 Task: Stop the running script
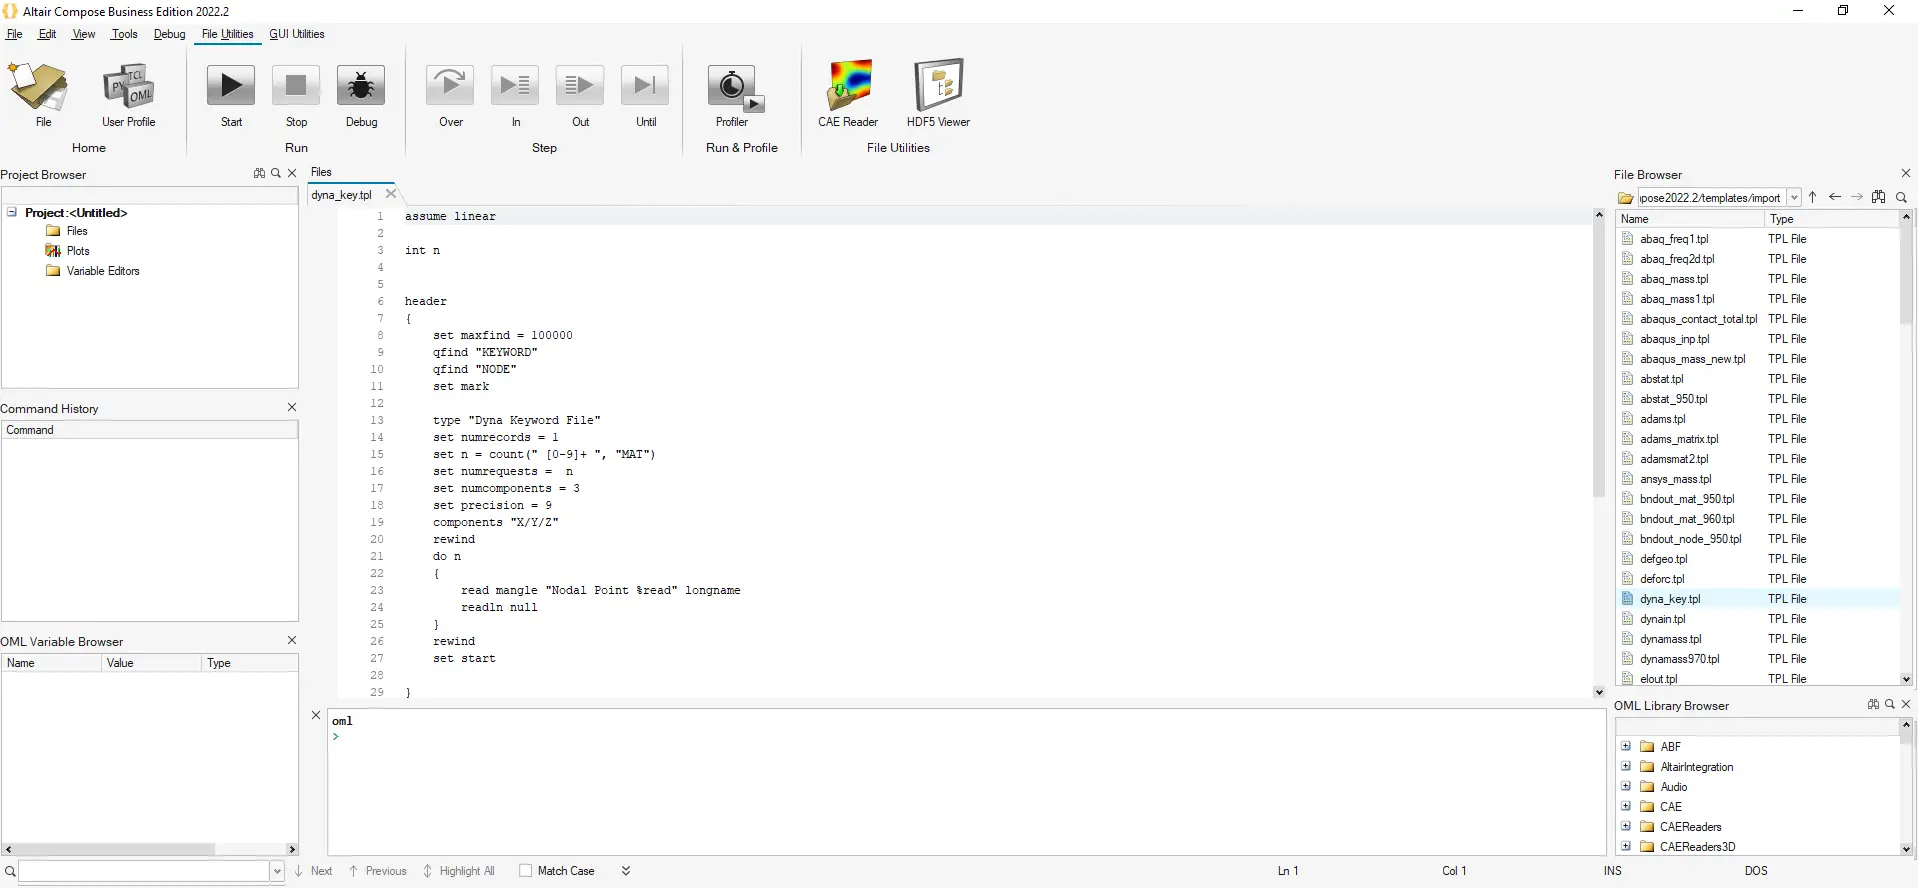tap(296, 86)
